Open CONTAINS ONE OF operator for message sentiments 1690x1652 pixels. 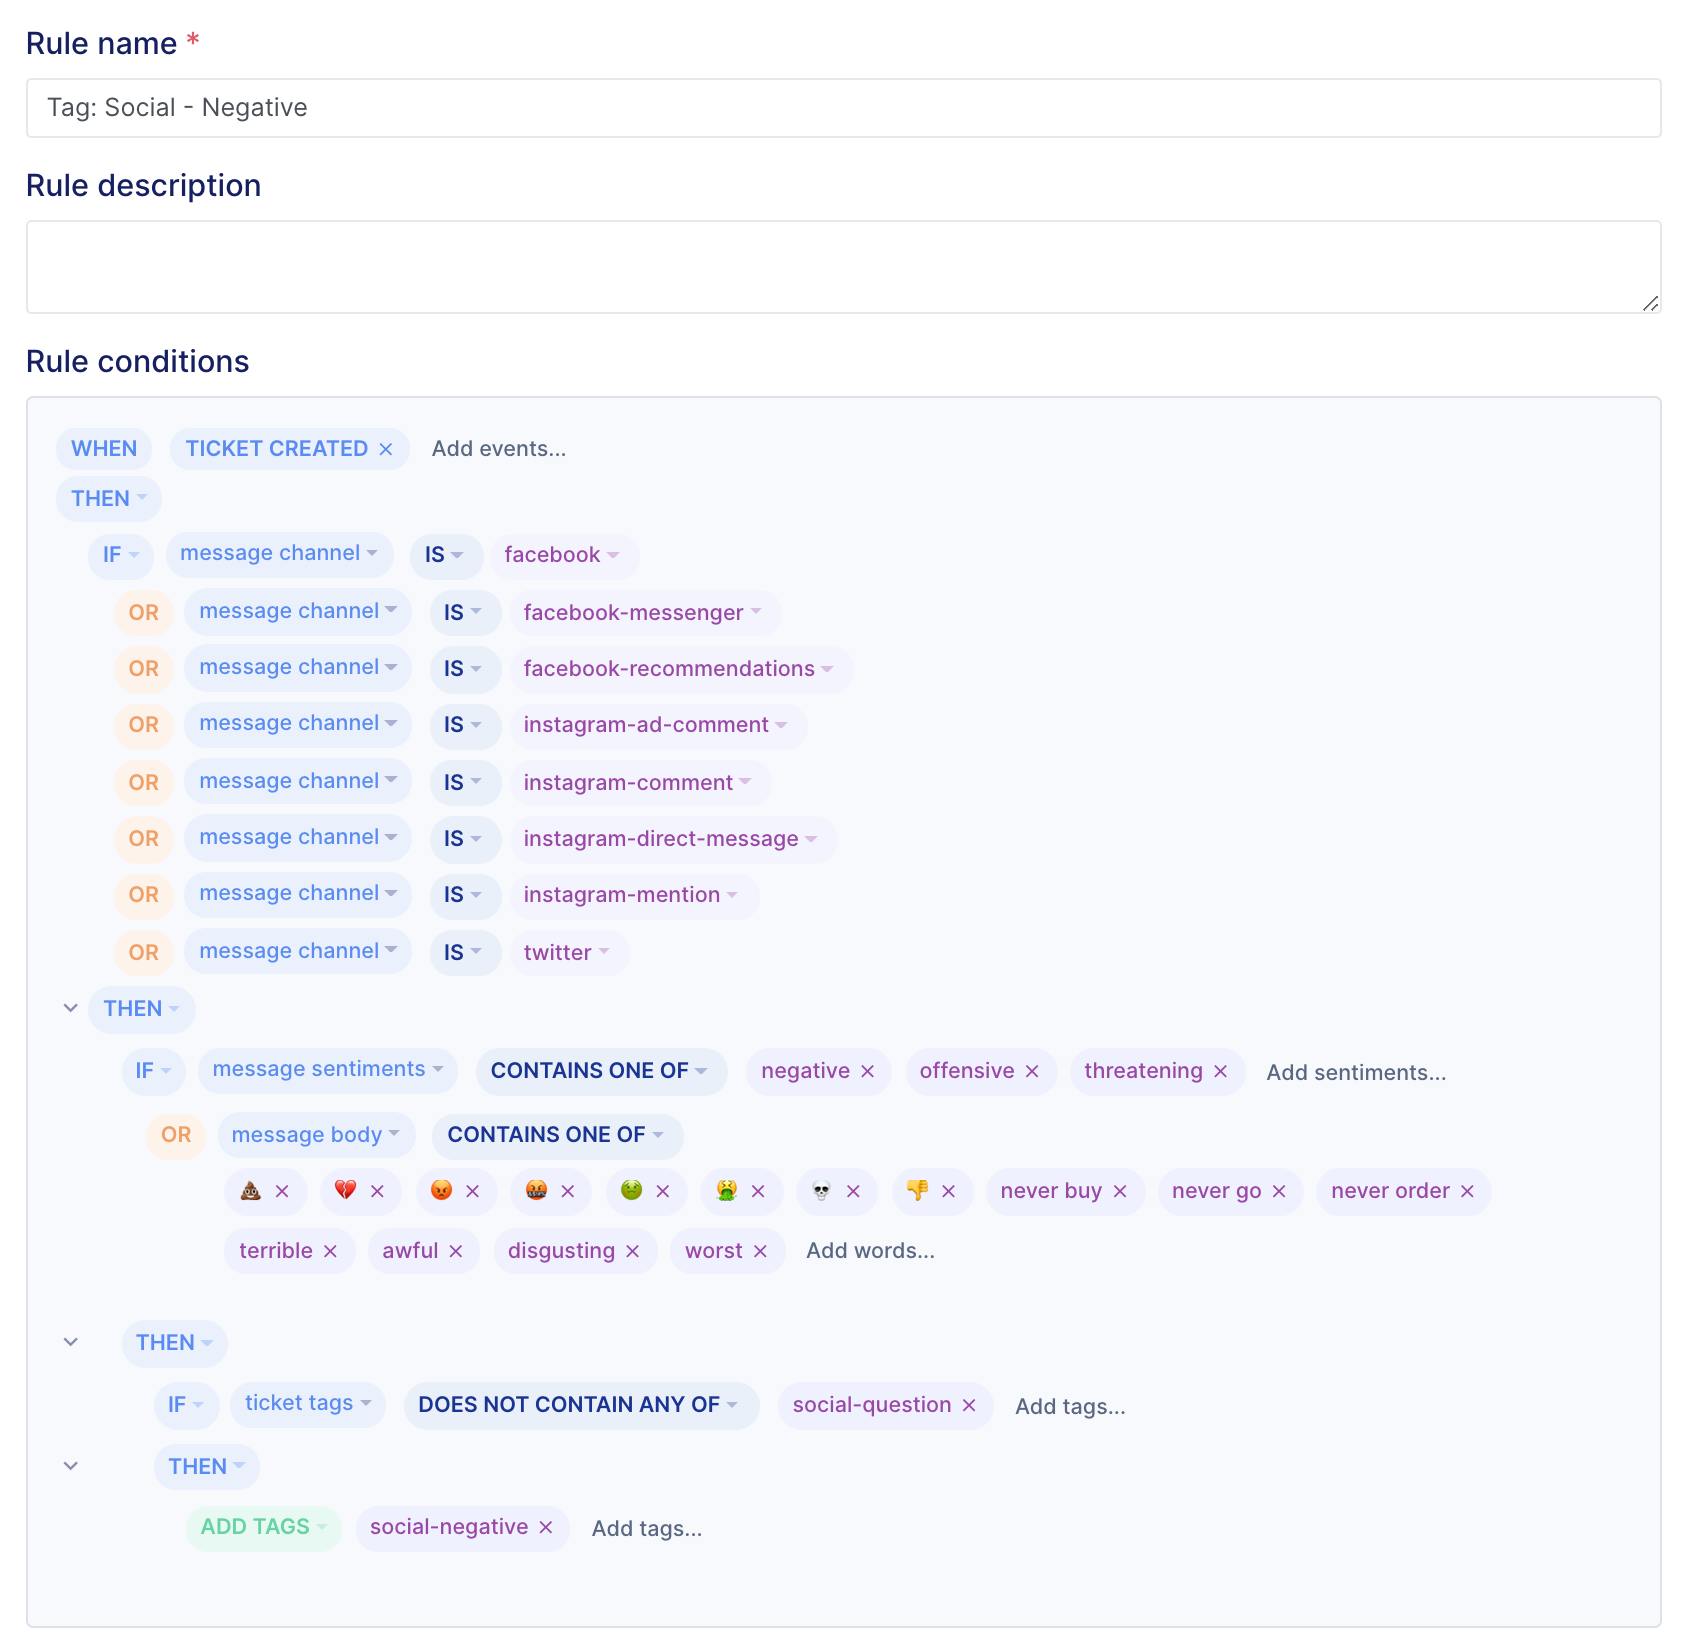tap(600, 1071)
